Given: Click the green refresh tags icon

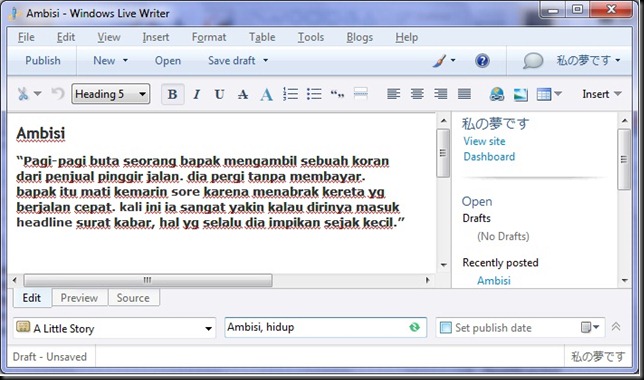Looking at the screenshot, I should [x=415, y=327].
